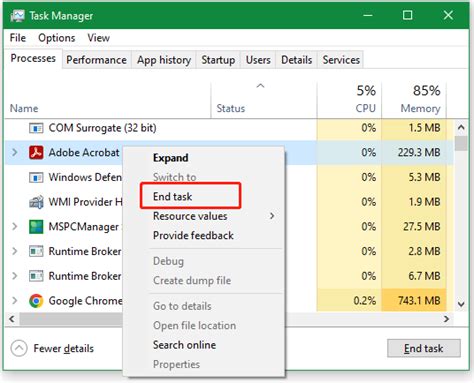Click the column sort-direction chevron above Status
474x383 pixels.
[260, 86]
